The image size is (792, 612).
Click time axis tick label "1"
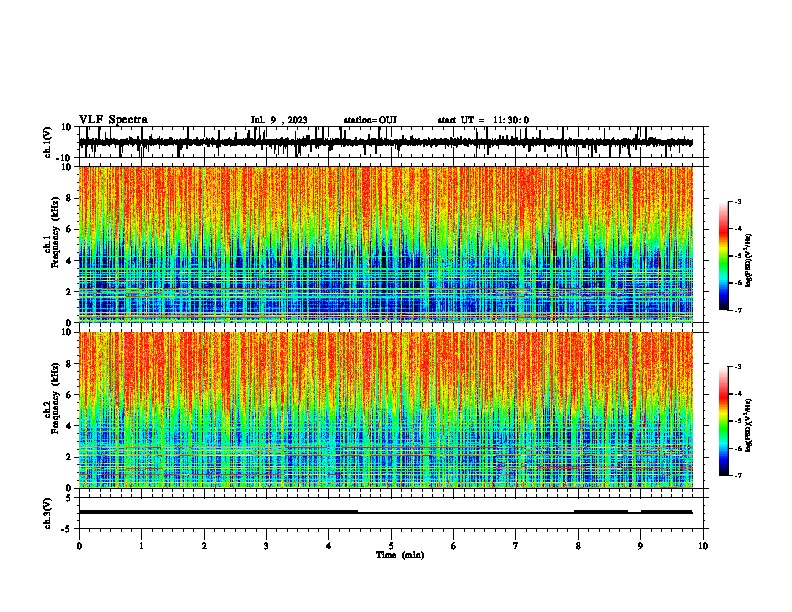pos(141,546)
